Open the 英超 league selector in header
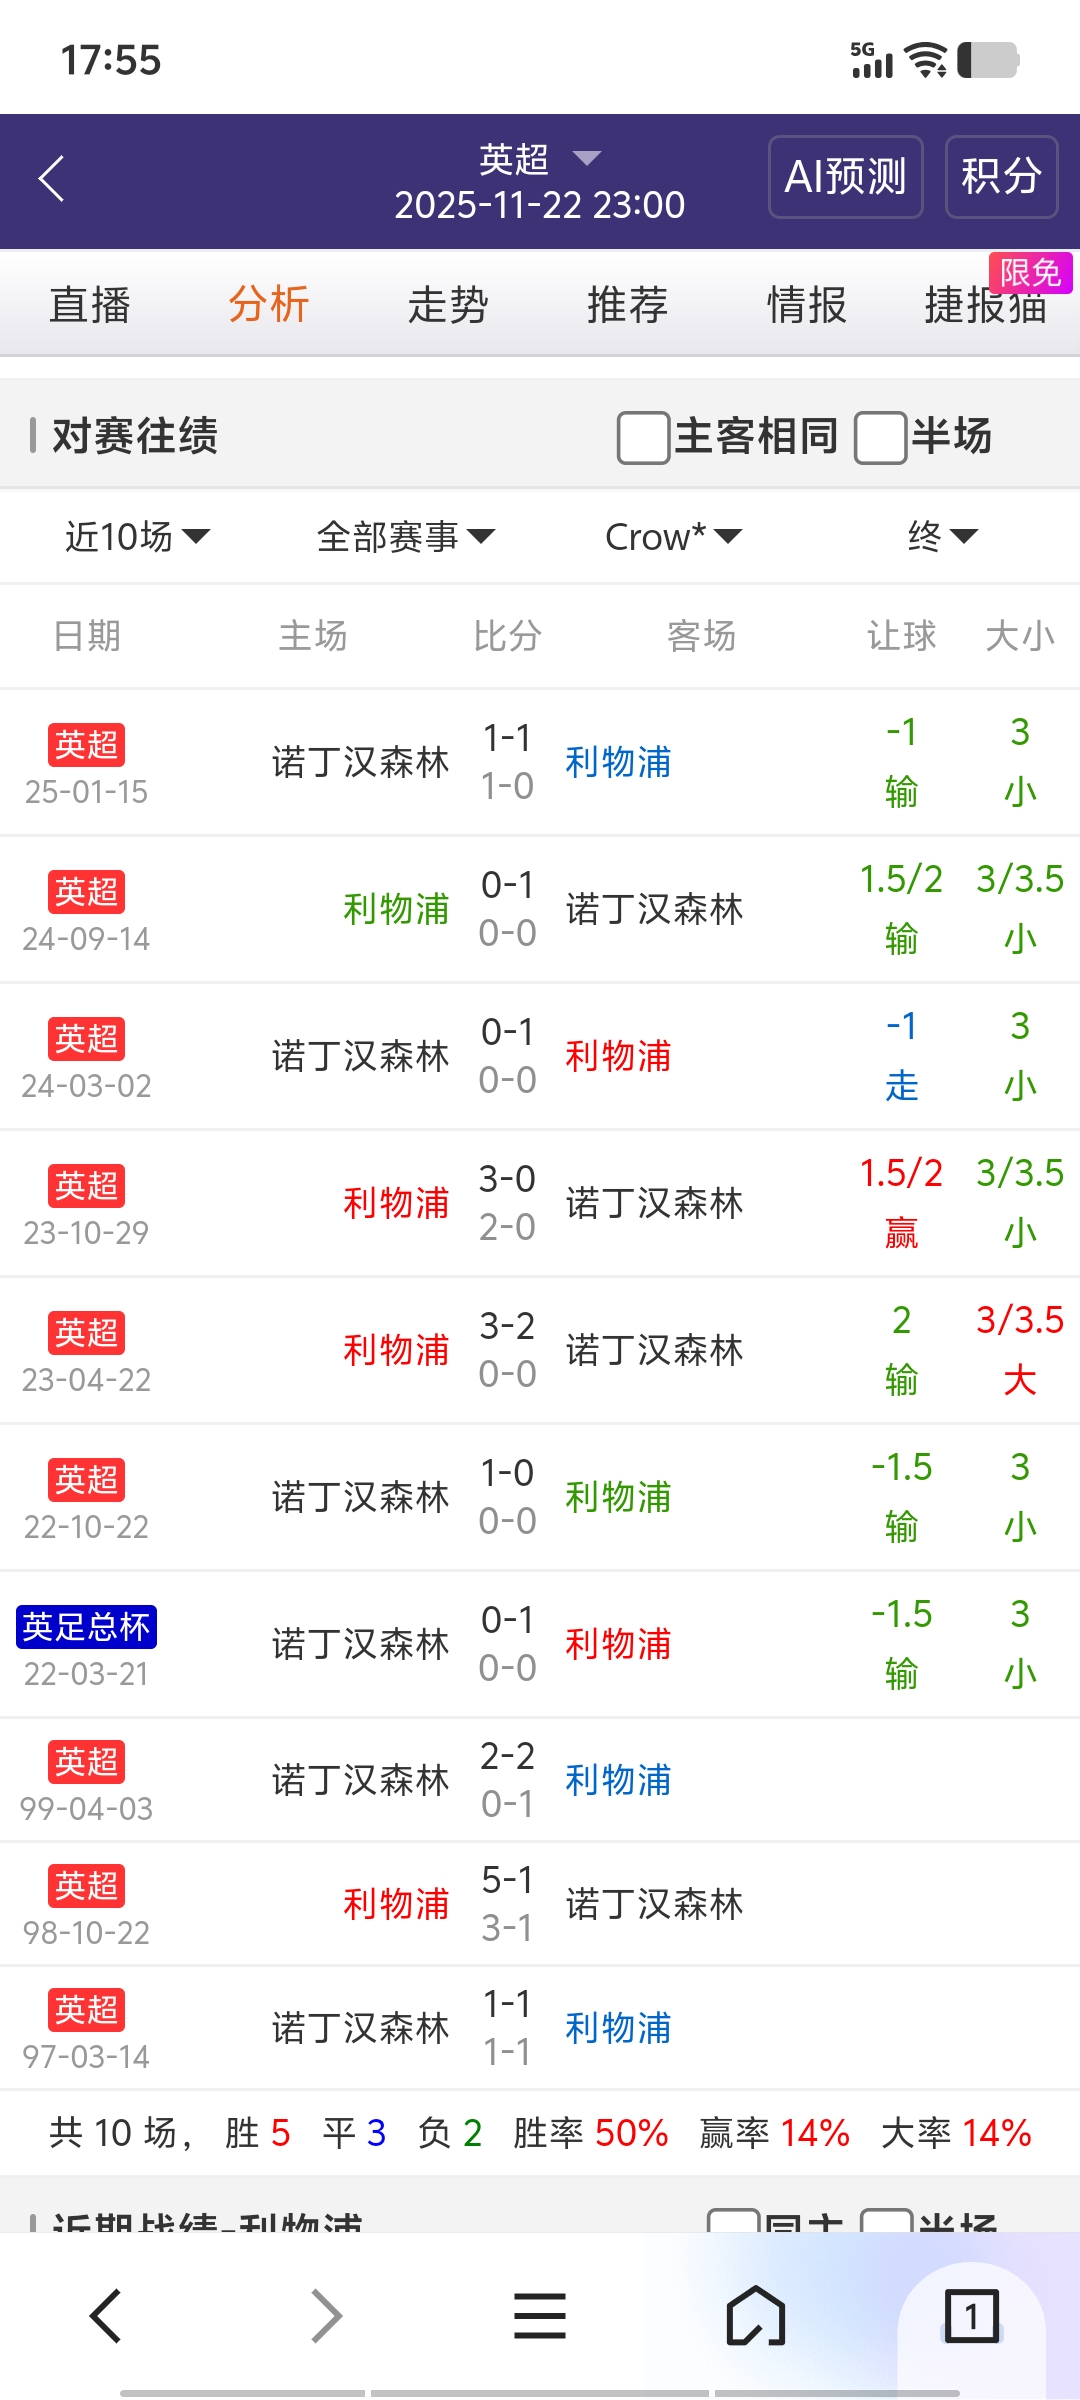This screenshot has width=1080, height=2400. (x=540, y=159)
